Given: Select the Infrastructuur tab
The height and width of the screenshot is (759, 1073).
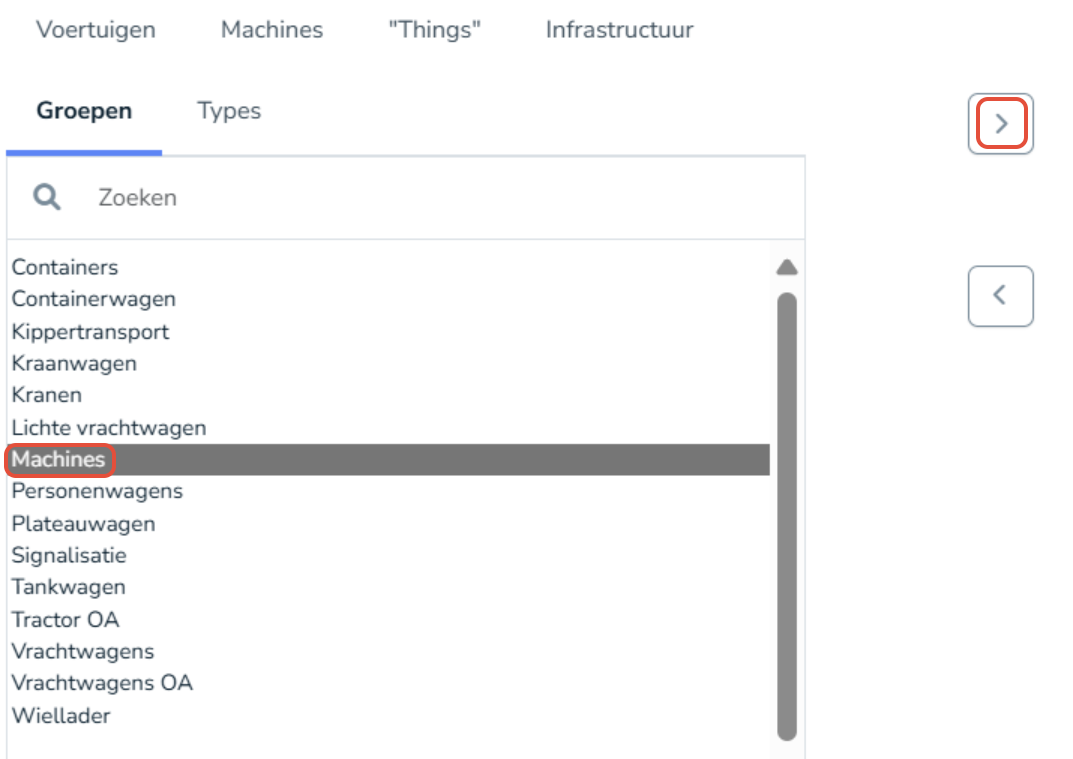Looking at the screenshot, I should click(619, 29).
